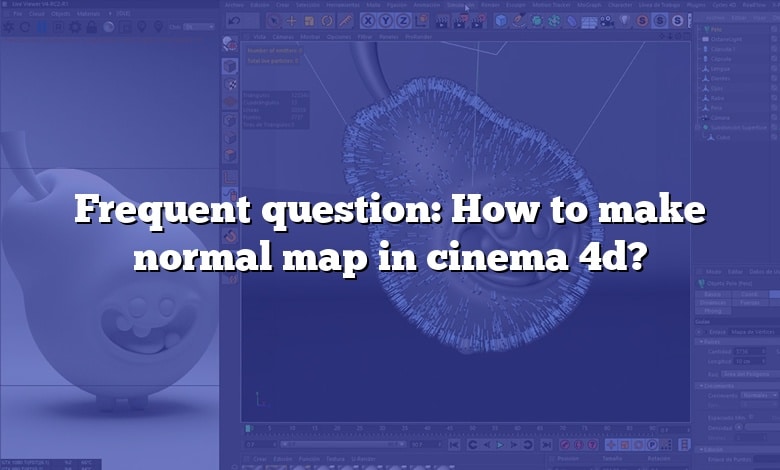
Task: Toggle the X axis lock
Action: tap(368, 21)
